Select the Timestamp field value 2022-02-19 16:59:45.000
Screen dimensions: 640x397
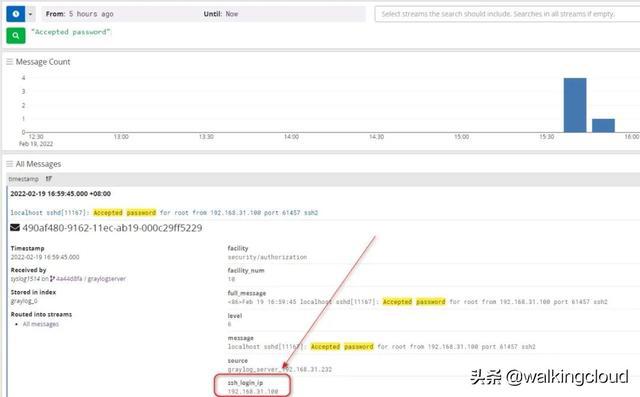tap(45, 257)
